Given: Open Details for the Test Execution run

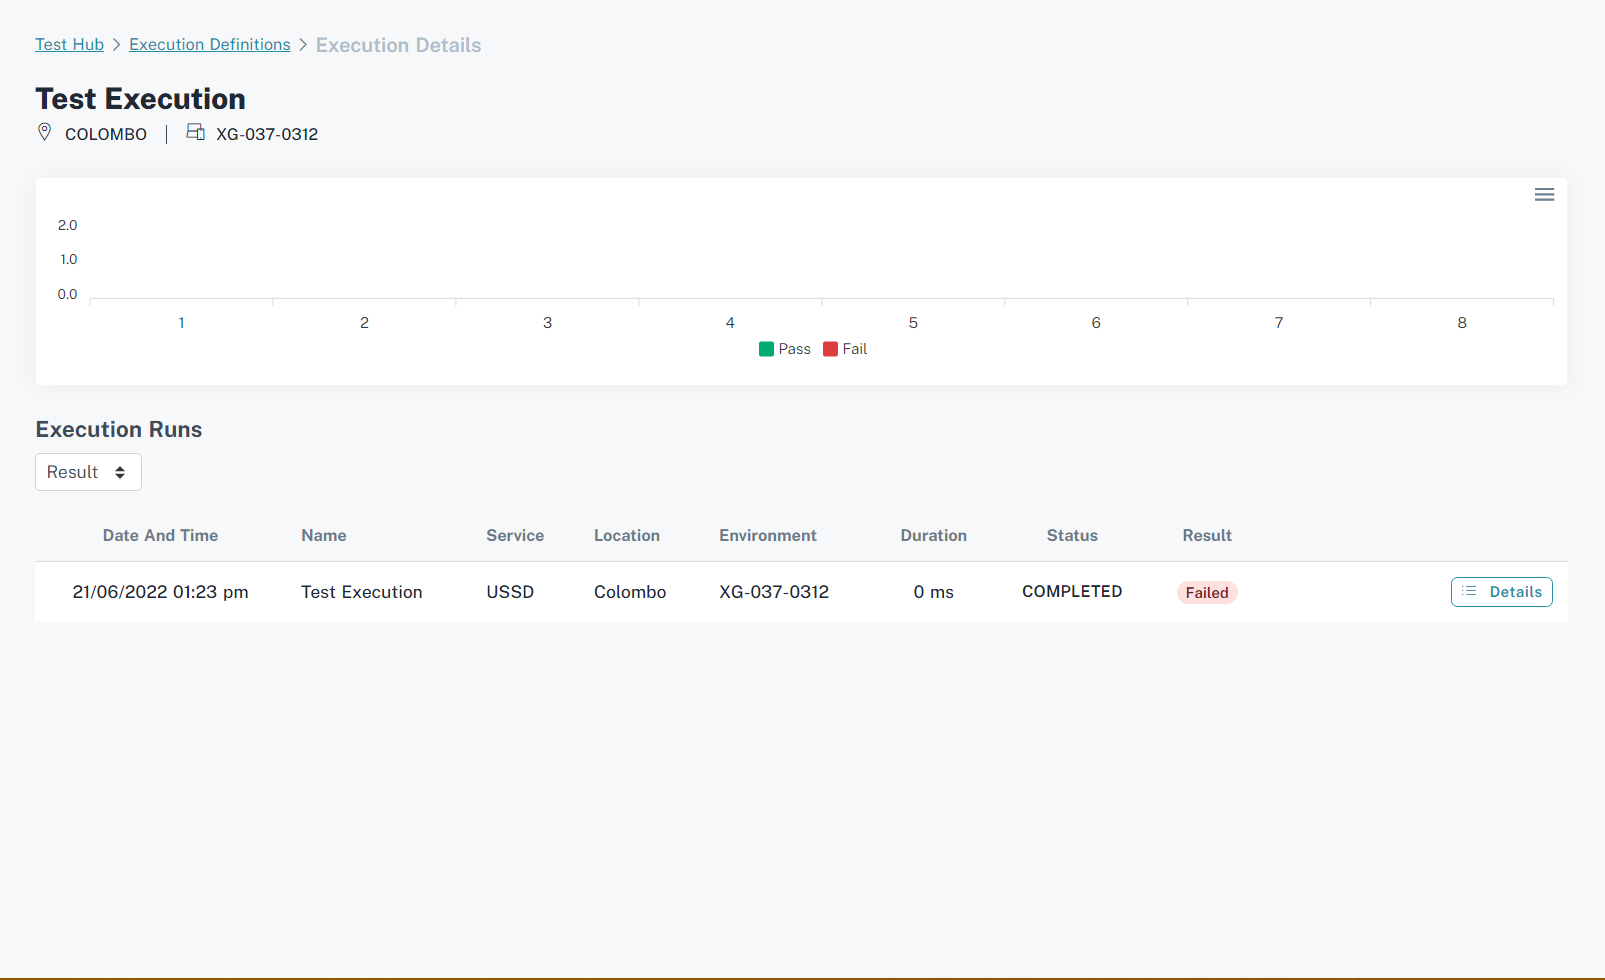Looking at the screenshot, I should click(1501, 592).
